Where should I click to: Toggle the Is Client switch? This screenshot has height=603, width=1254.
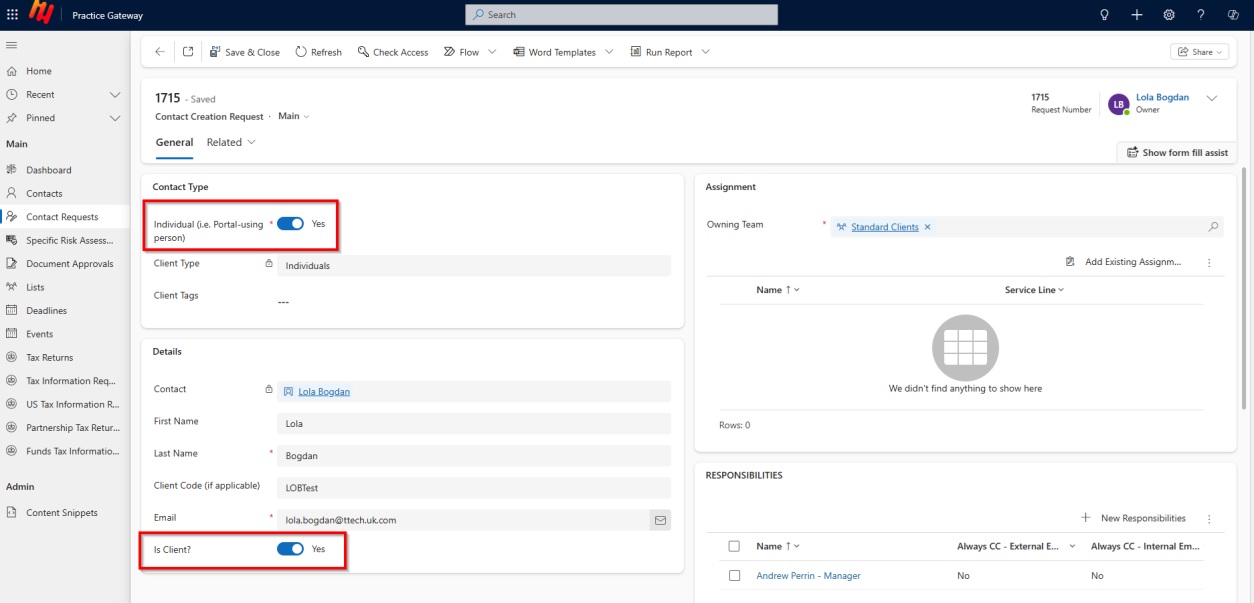coord(290,549)
